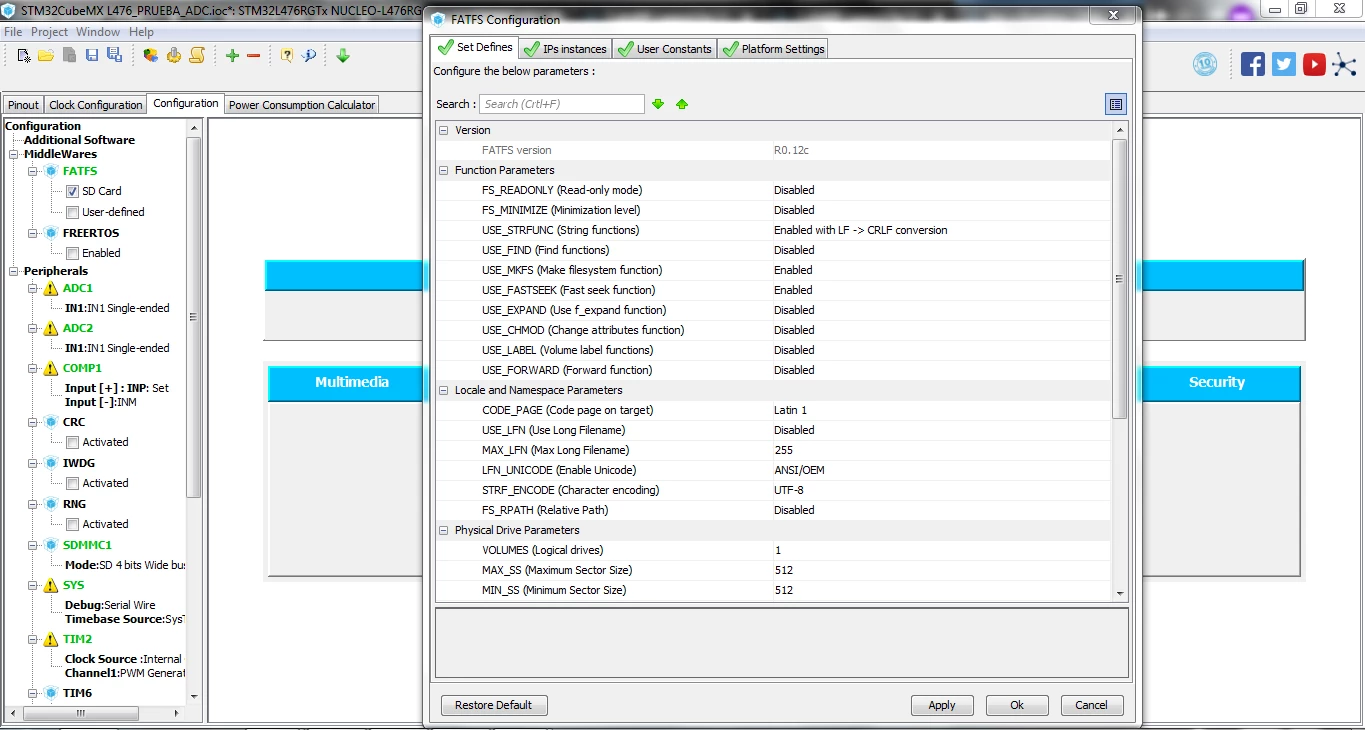Collapse the Version section
This screenshot has height=730, width=1365.
(444, 130)
